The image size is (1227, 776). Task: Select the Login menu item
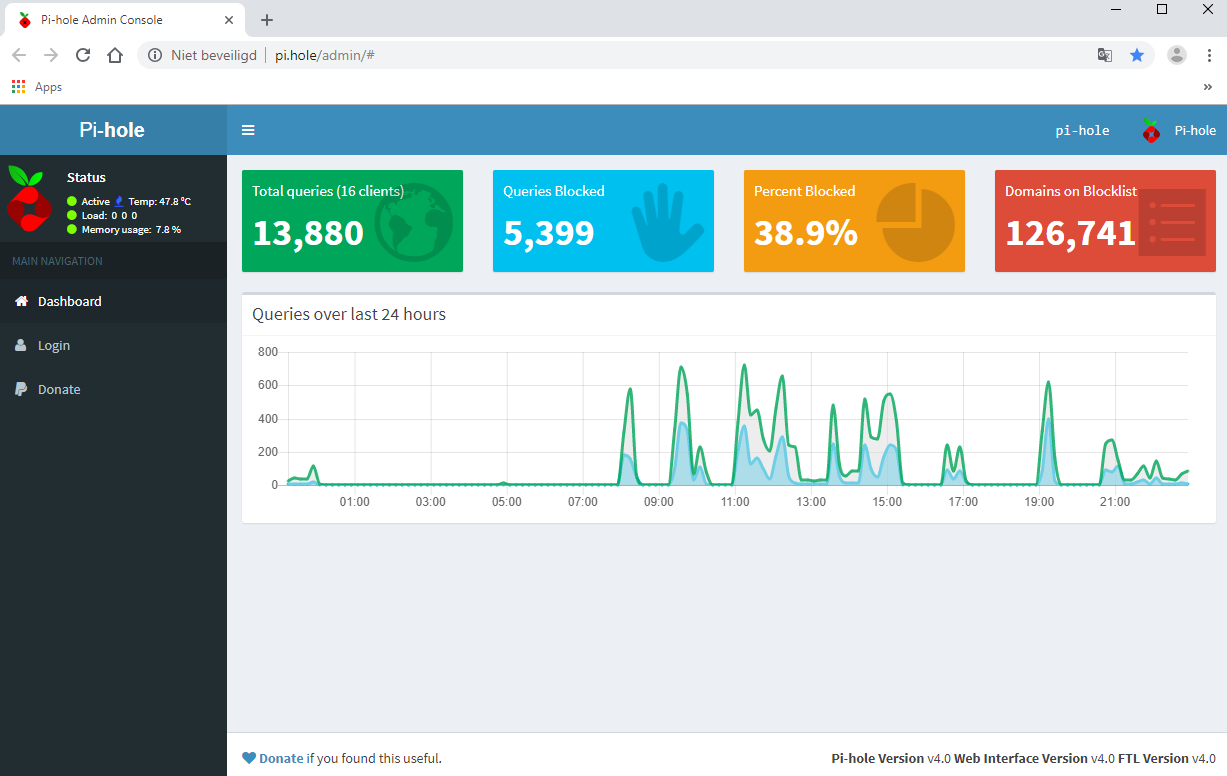tap(54, 345)
